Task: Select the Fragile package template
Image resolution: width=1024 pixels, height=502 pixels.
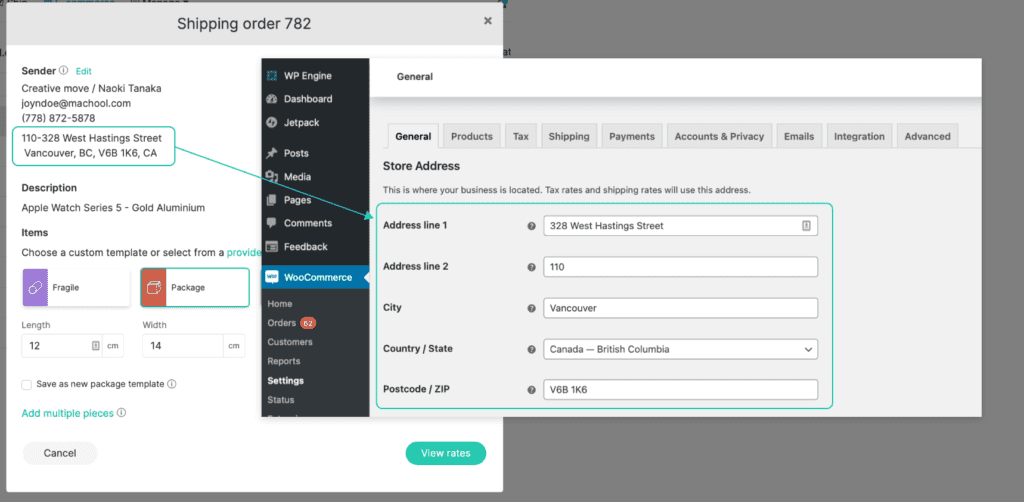Action: (76, 287)
